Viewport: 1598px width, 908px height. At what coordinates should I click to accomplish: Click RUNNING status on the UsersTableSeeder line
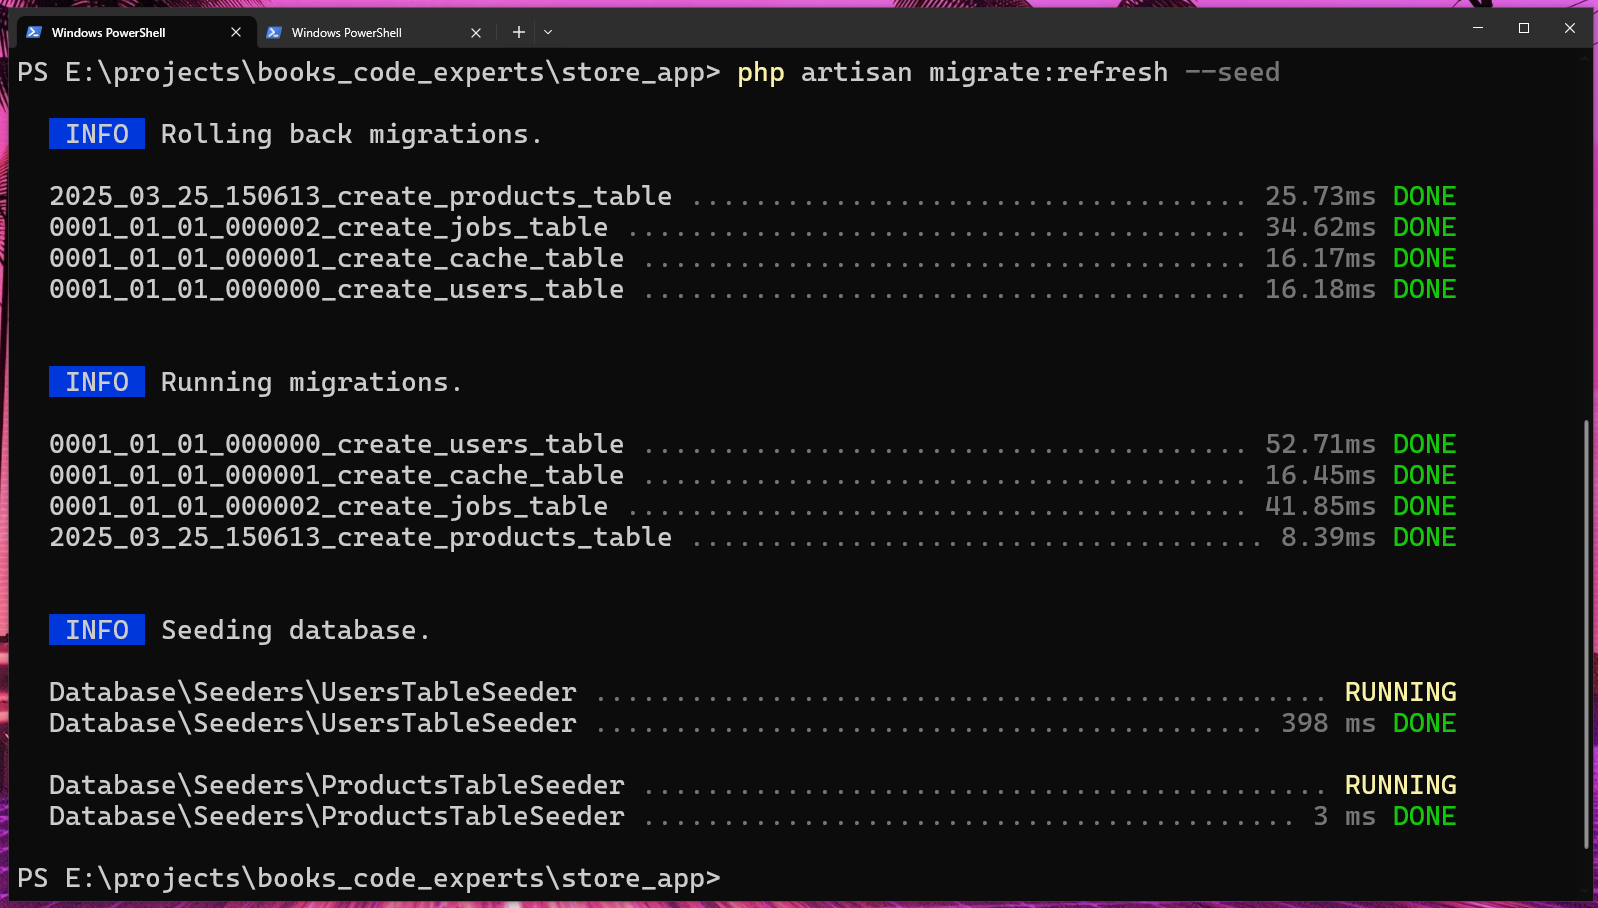[x=1400, y=692]
